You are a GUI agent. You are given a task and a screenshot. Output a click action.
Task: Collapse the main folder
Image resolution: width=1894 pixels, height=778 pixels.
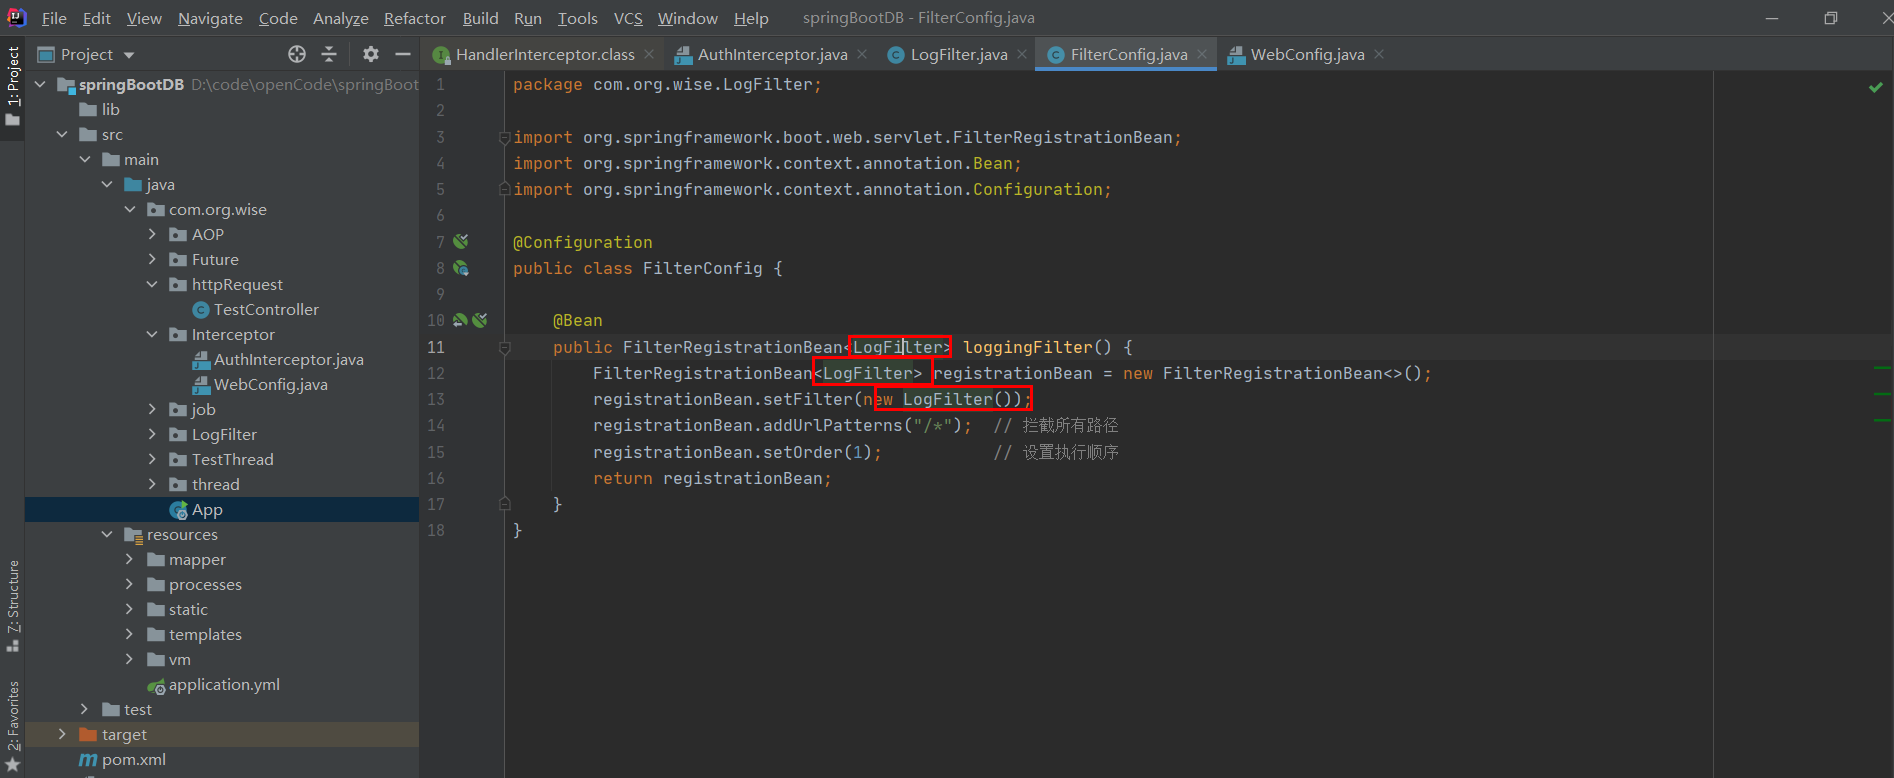point(85,159)
